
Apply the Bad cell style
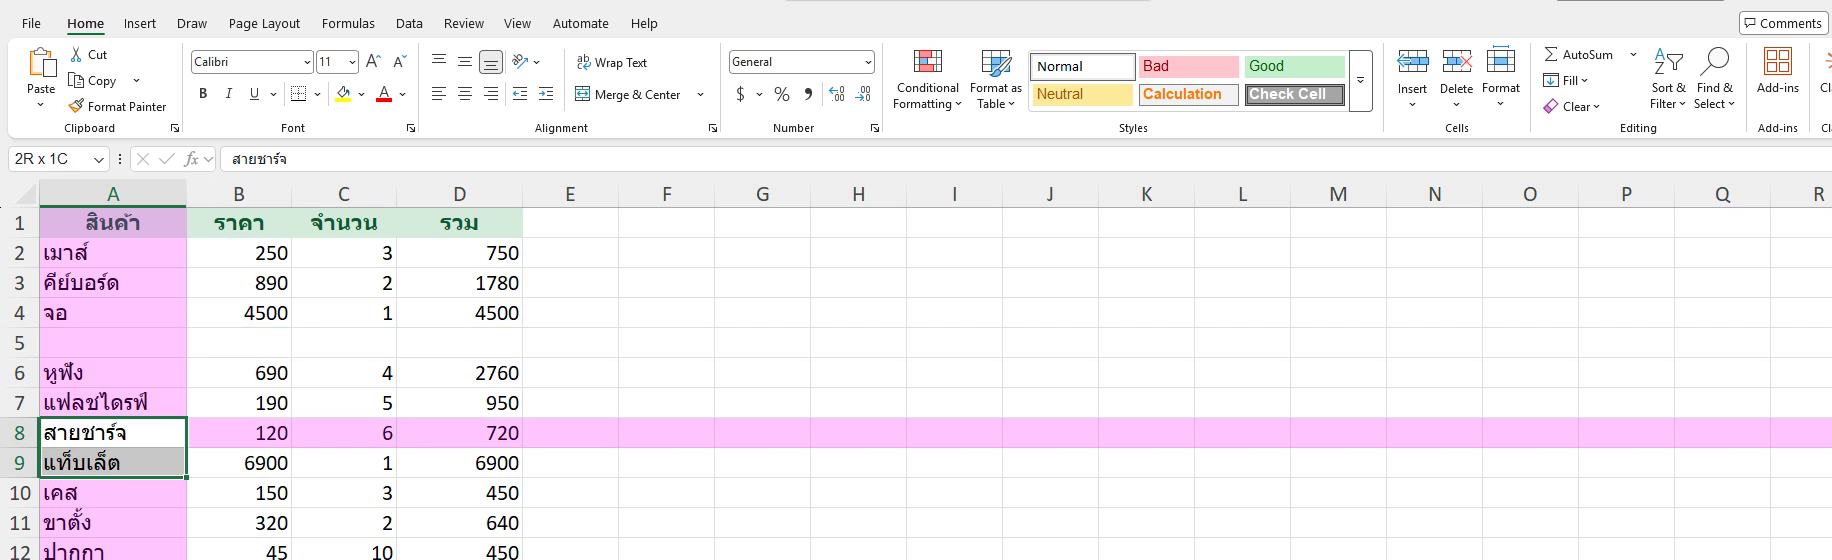(1189, 66)
